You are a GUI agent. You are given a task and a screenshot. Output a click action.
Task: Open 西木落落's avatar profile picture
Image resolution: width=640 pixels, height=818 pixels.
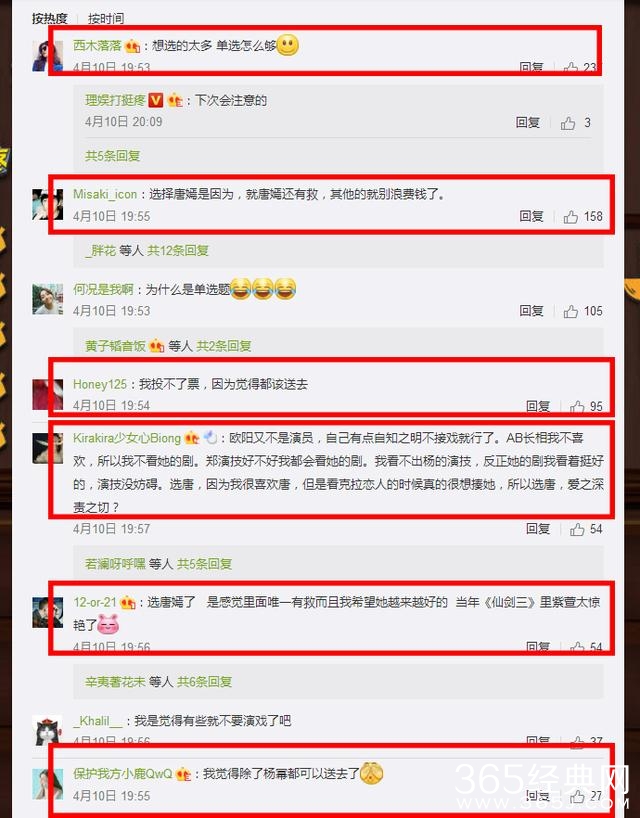click(x=47, y=56)
